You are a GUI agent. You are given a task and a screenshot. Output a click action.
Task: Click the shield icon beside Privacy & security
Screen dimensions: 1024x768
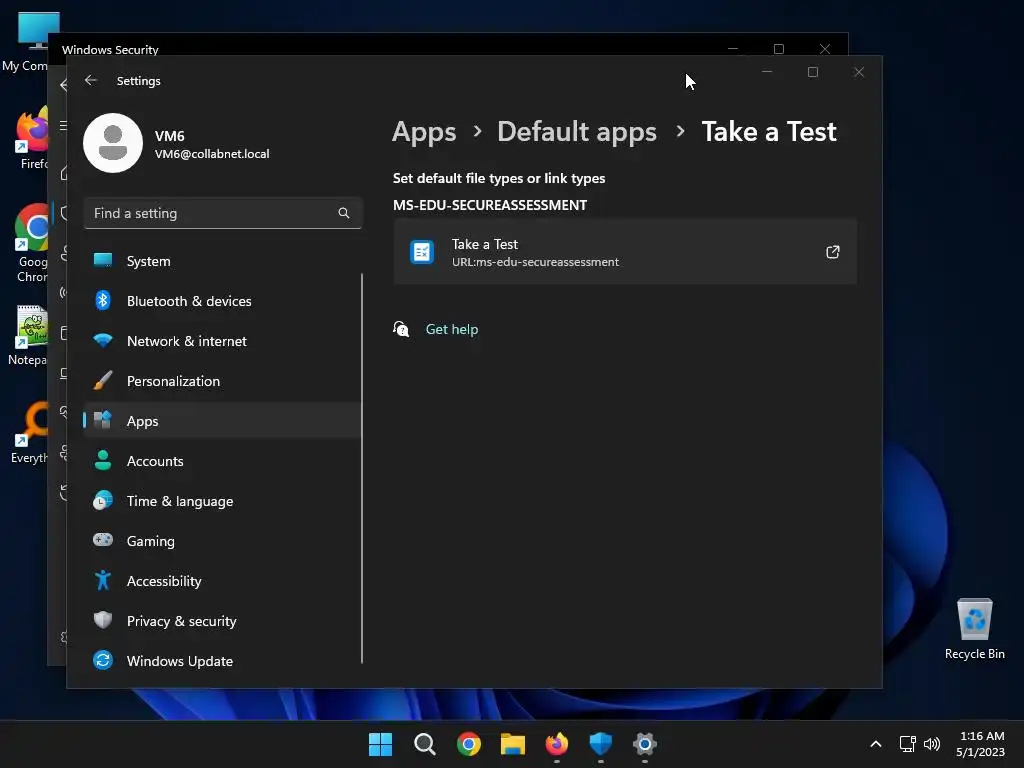[103, 620]
